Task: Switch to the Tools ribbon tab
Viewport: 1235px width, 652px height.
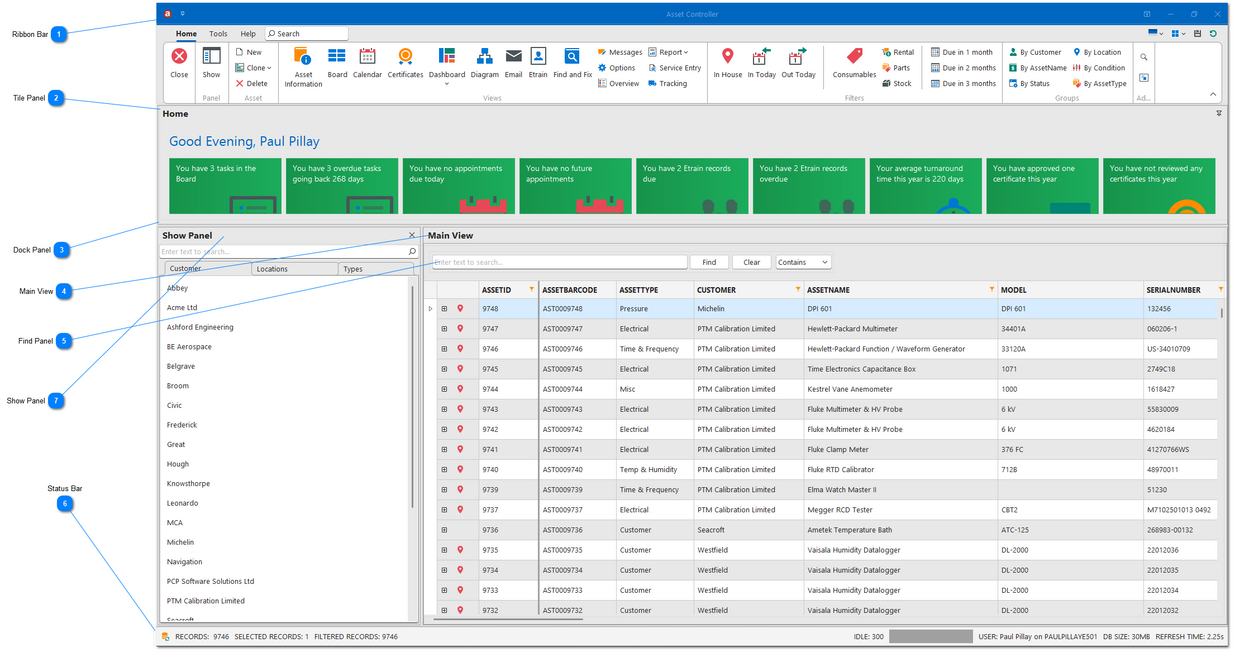Action: (x=218, y=34)
